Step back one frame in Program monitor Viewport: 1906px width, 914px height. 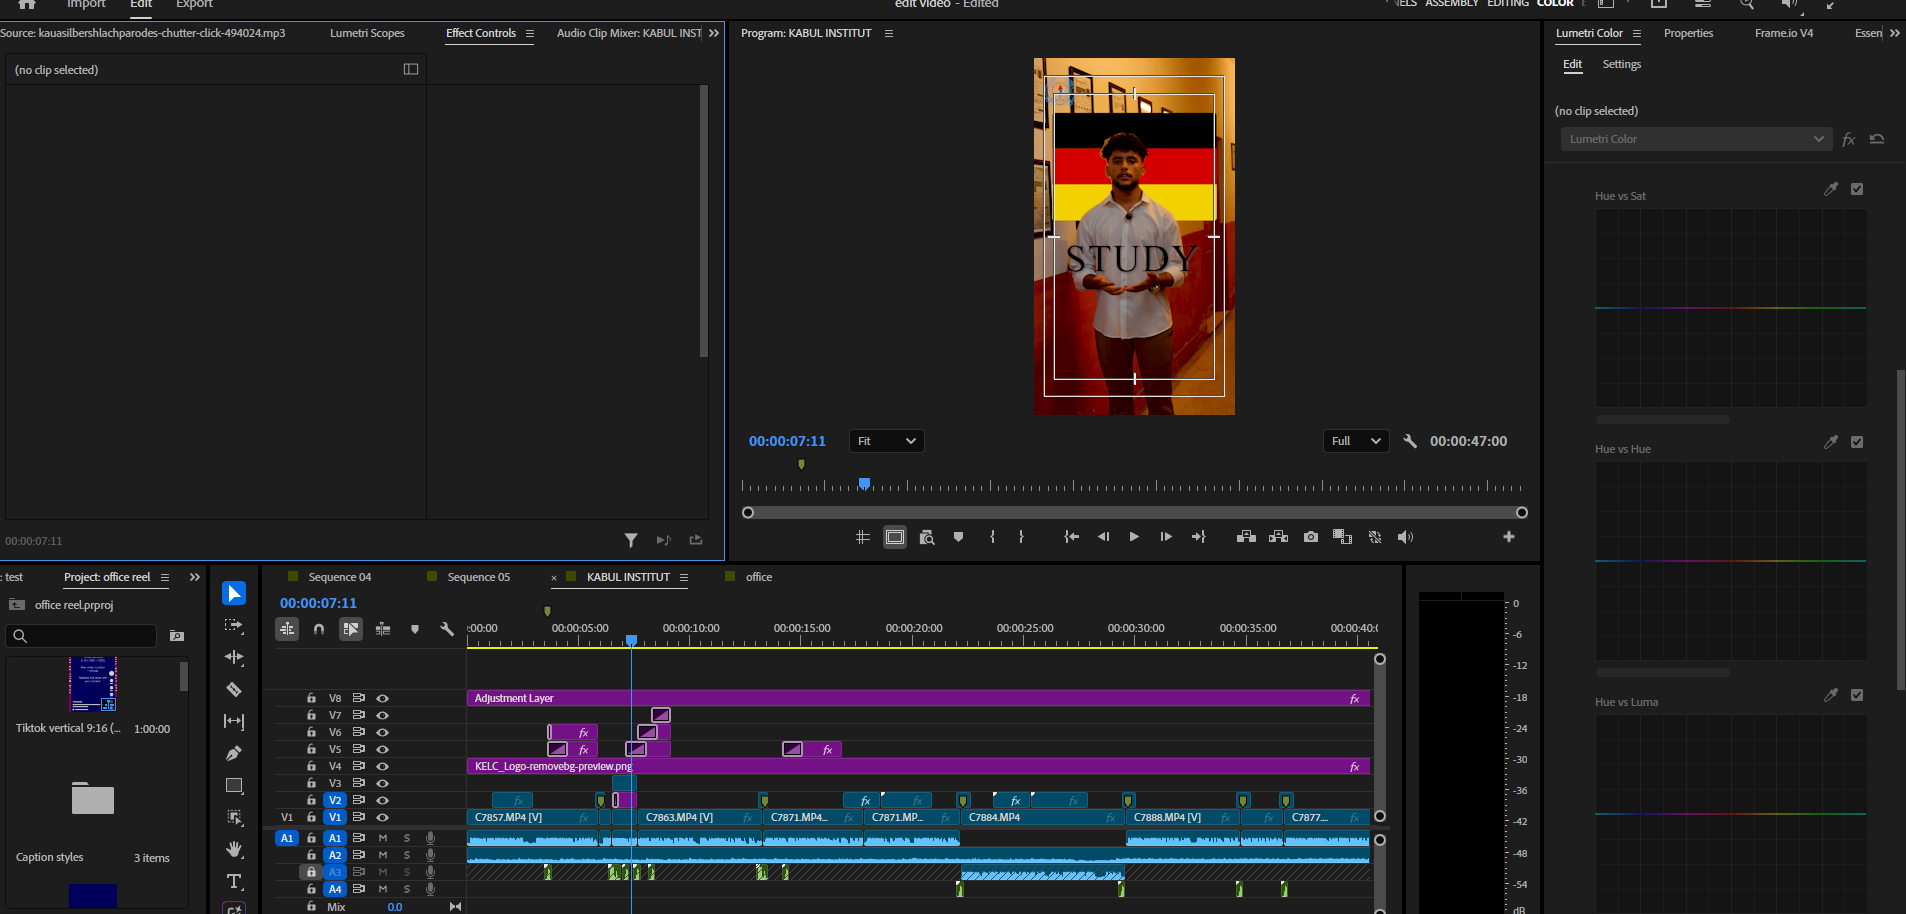(x=1103, y=537)
